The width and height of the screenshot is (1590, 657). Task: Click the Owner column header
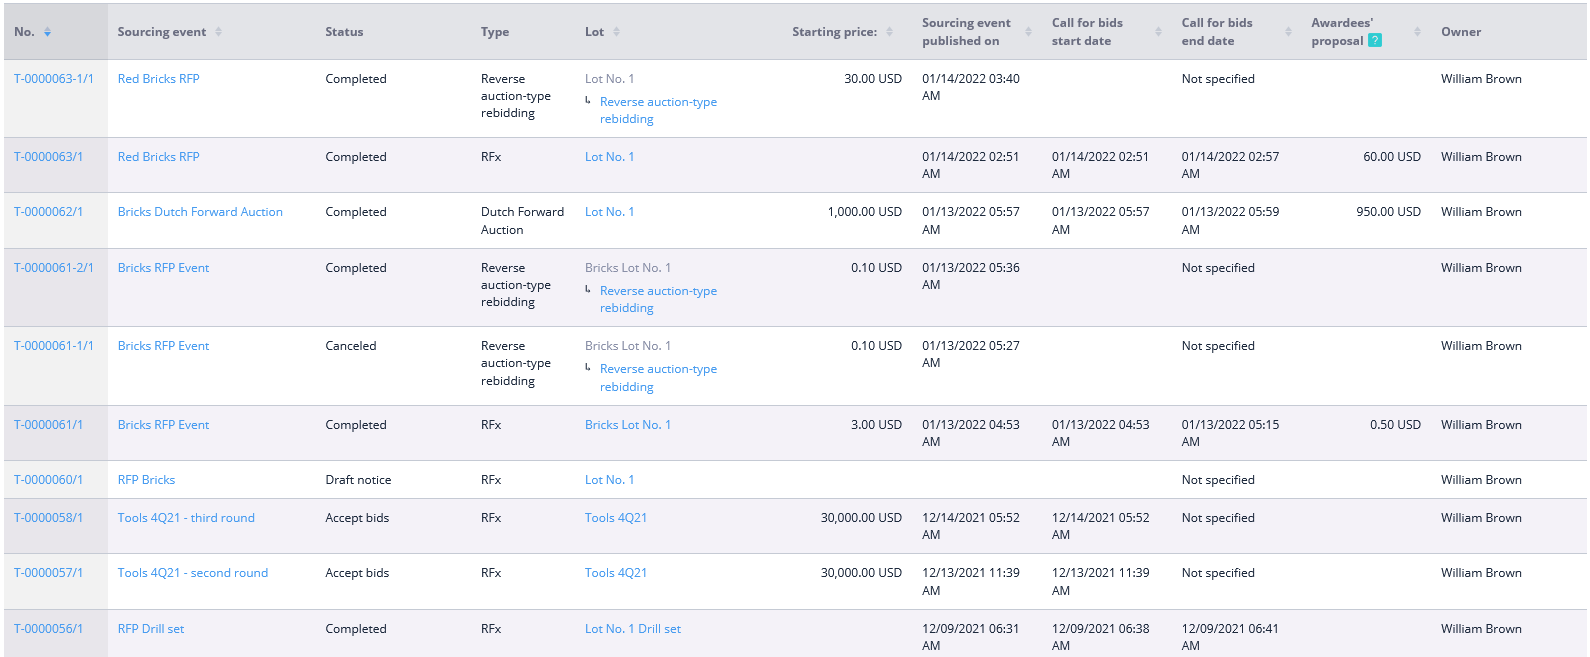point(1461,32)
